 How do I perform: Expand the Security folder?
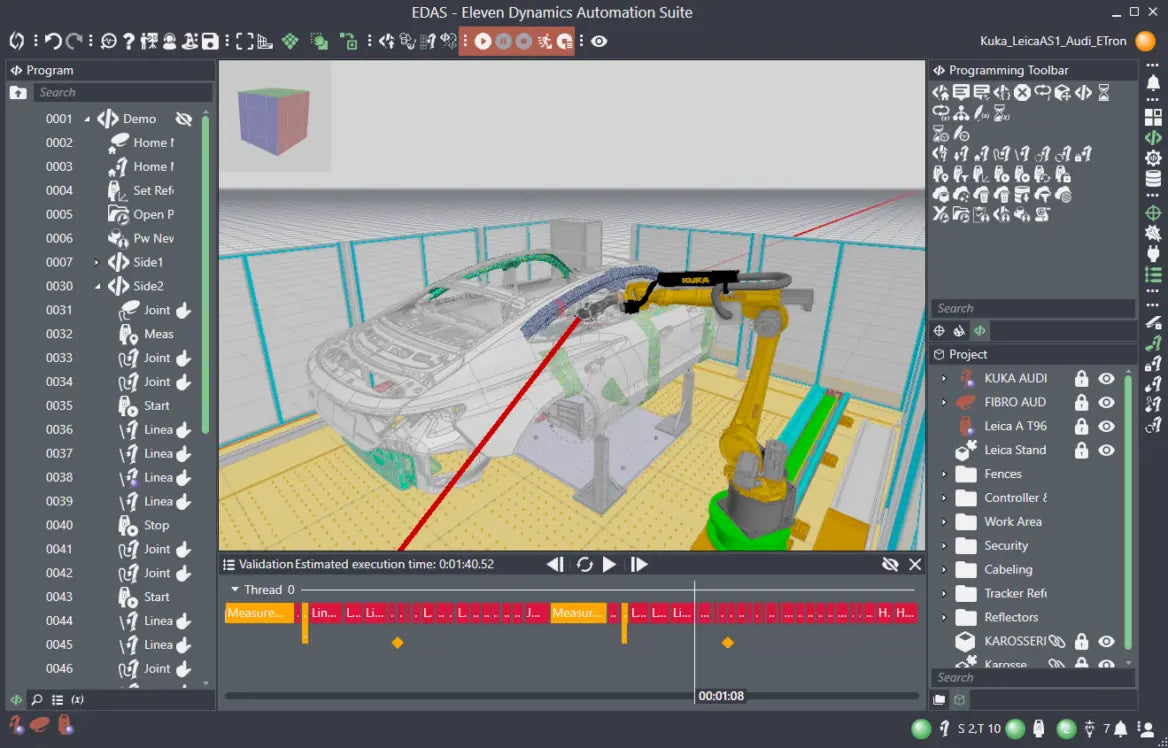pos(944,545)
